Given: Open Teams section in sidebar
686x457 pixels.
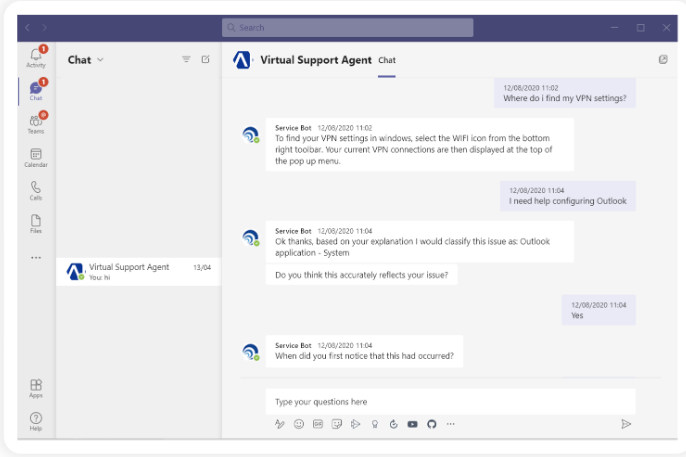Looking at the screenshot, I should 36,124.
